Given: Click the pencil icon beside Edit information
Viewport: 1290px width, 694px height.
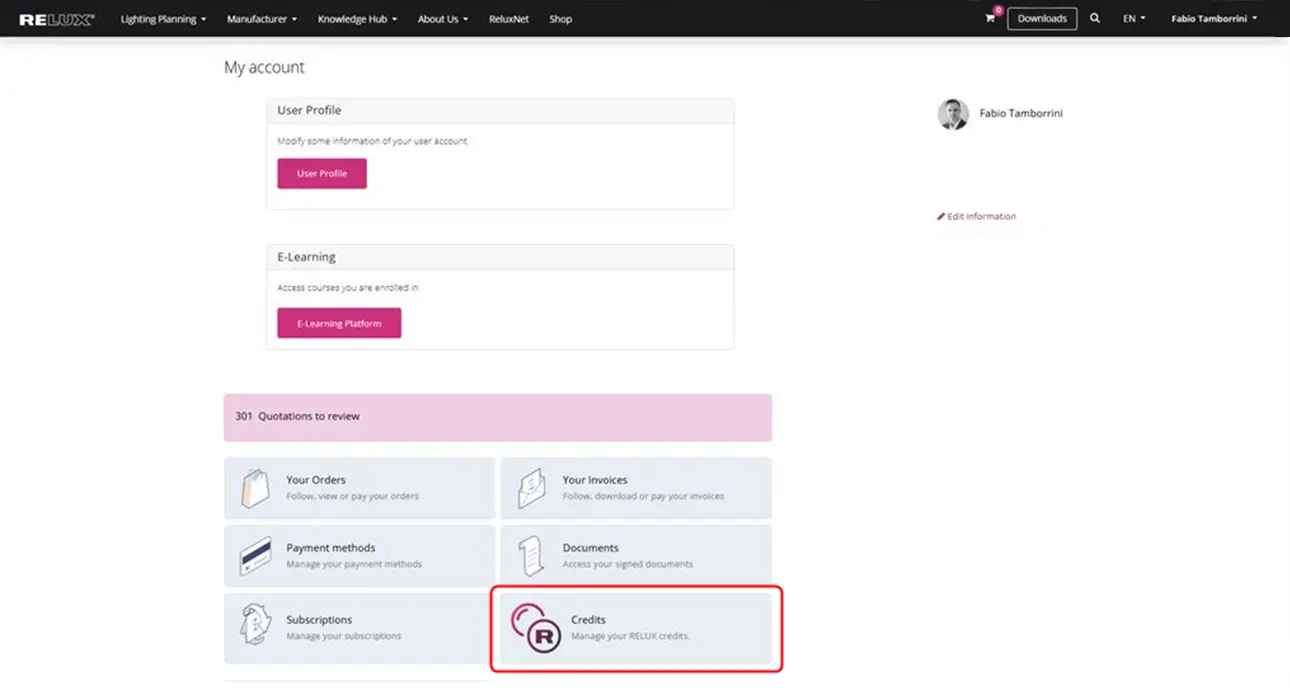Looking at the screenshot, I should [941, 216].
